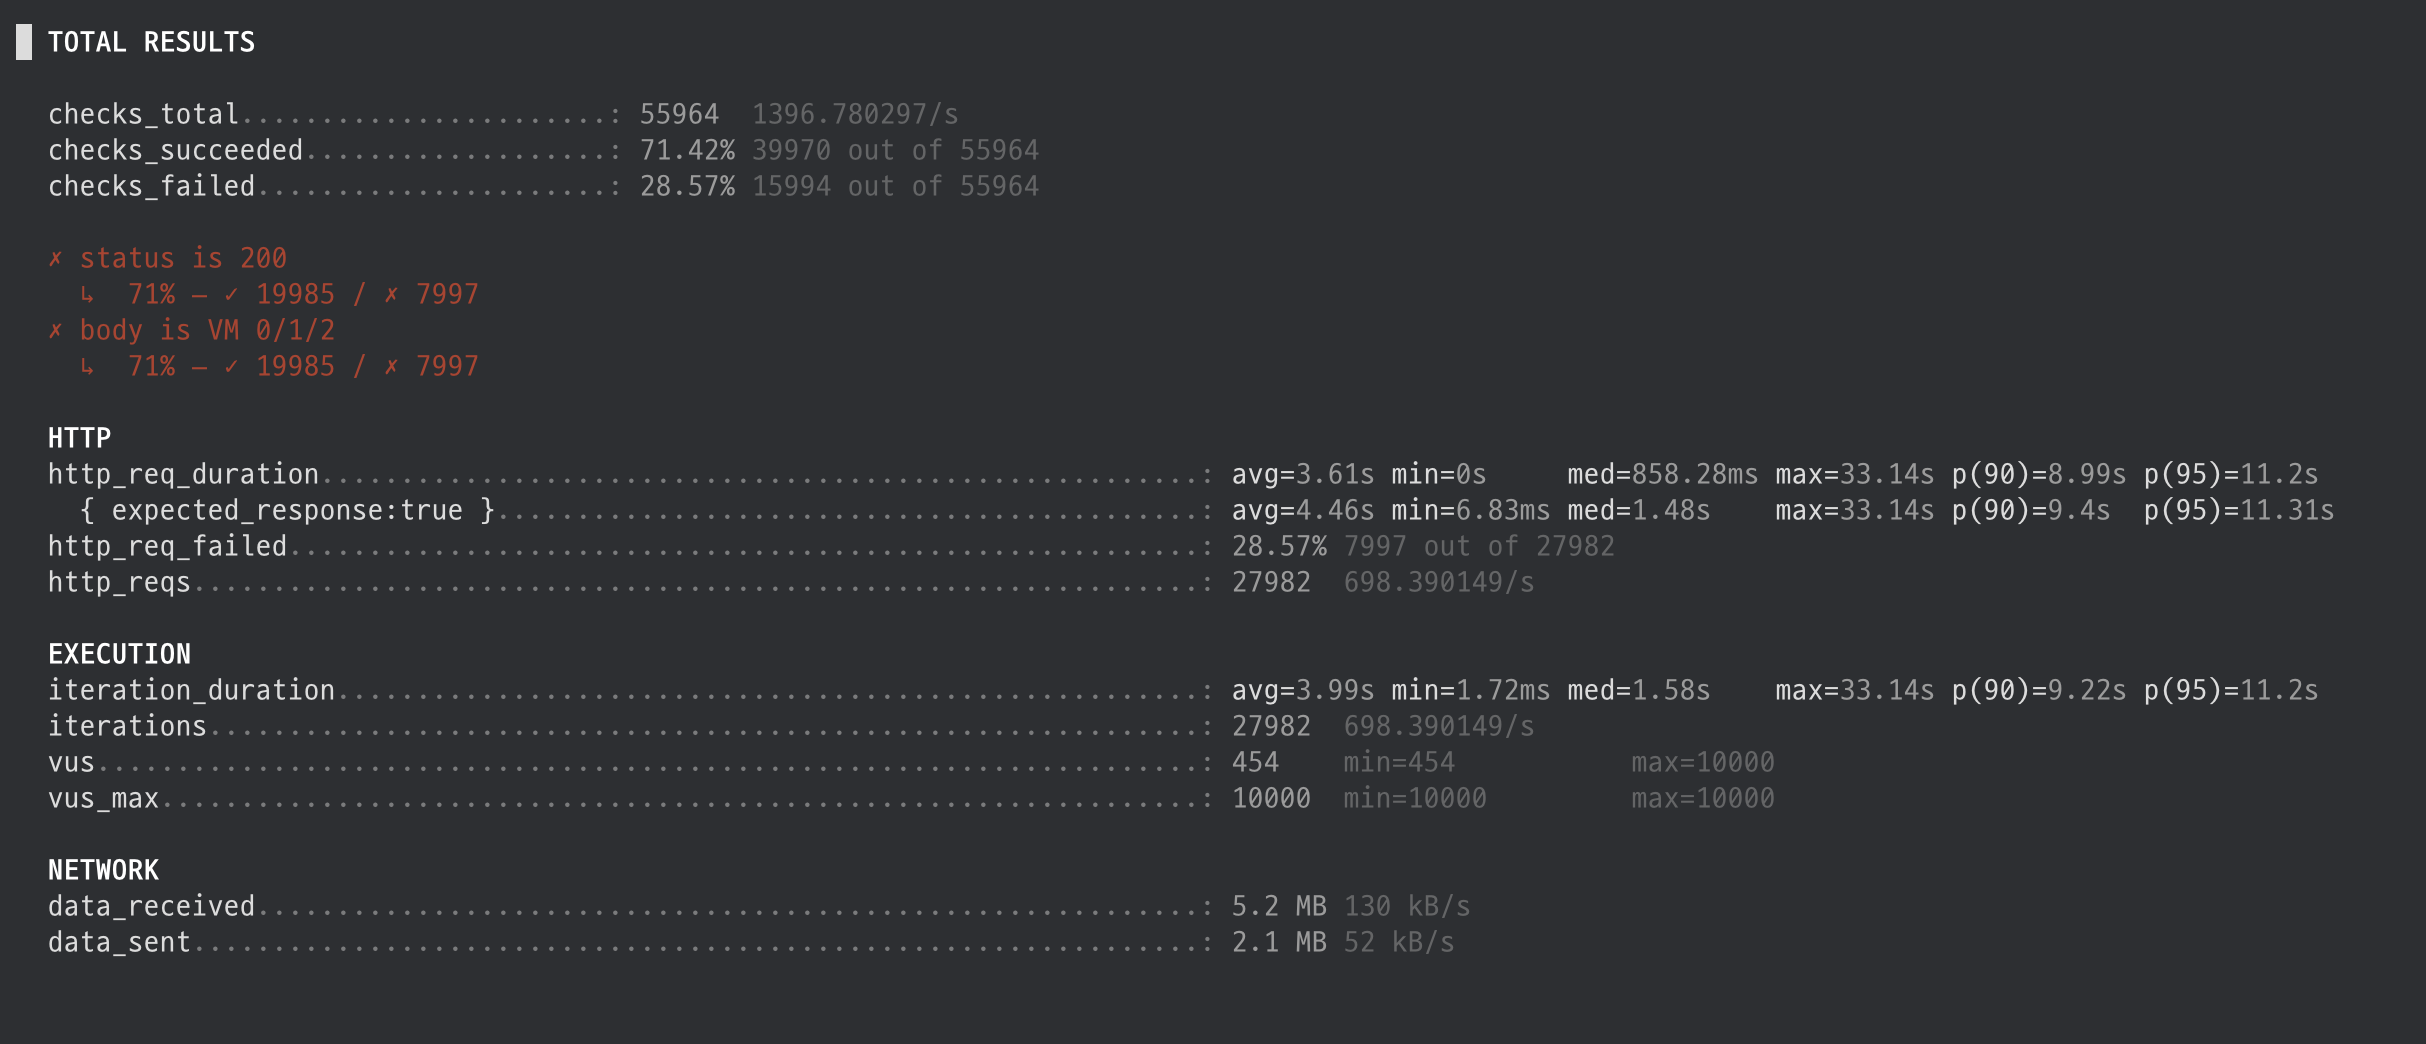Click the arrow glyph under 'status is 200'

(88, 295)
